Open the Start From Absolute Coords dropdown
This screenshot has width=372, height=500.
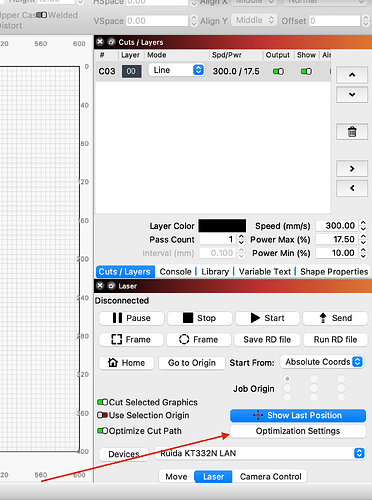[322, 362]
